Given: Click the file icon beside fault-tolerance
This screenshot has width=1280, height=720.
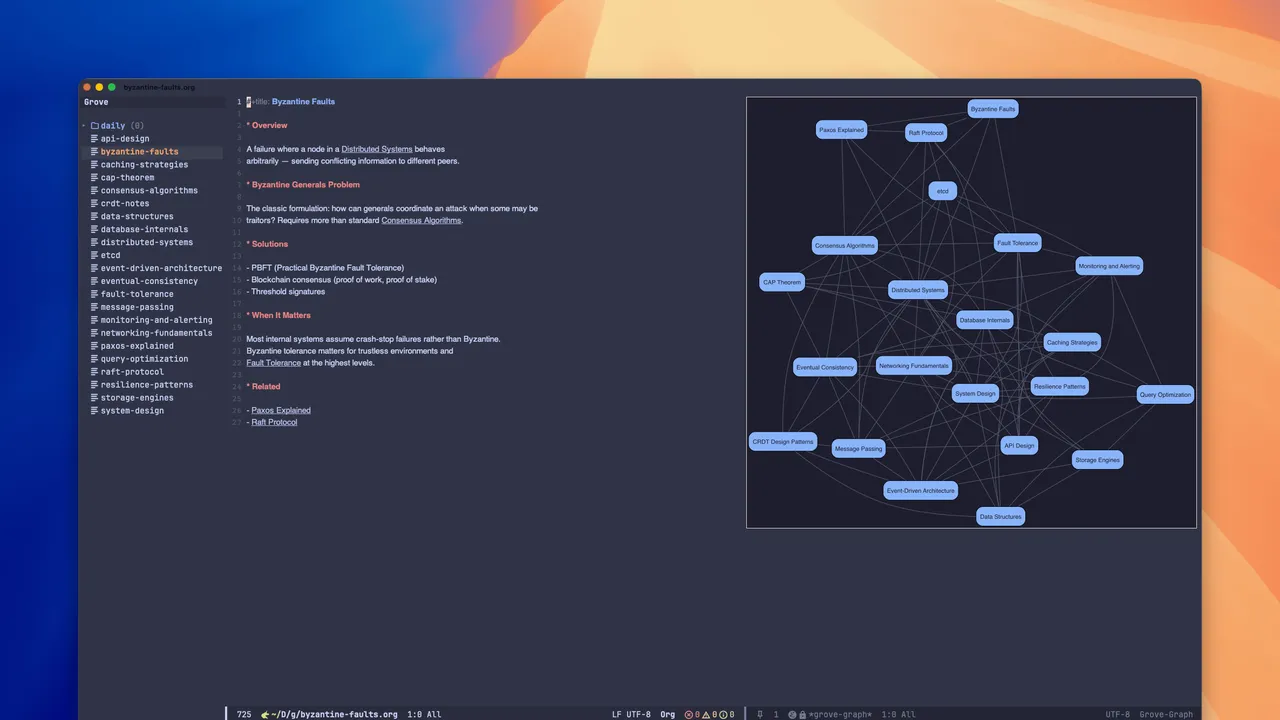Looking at the screenshot, I should [95, 295].
